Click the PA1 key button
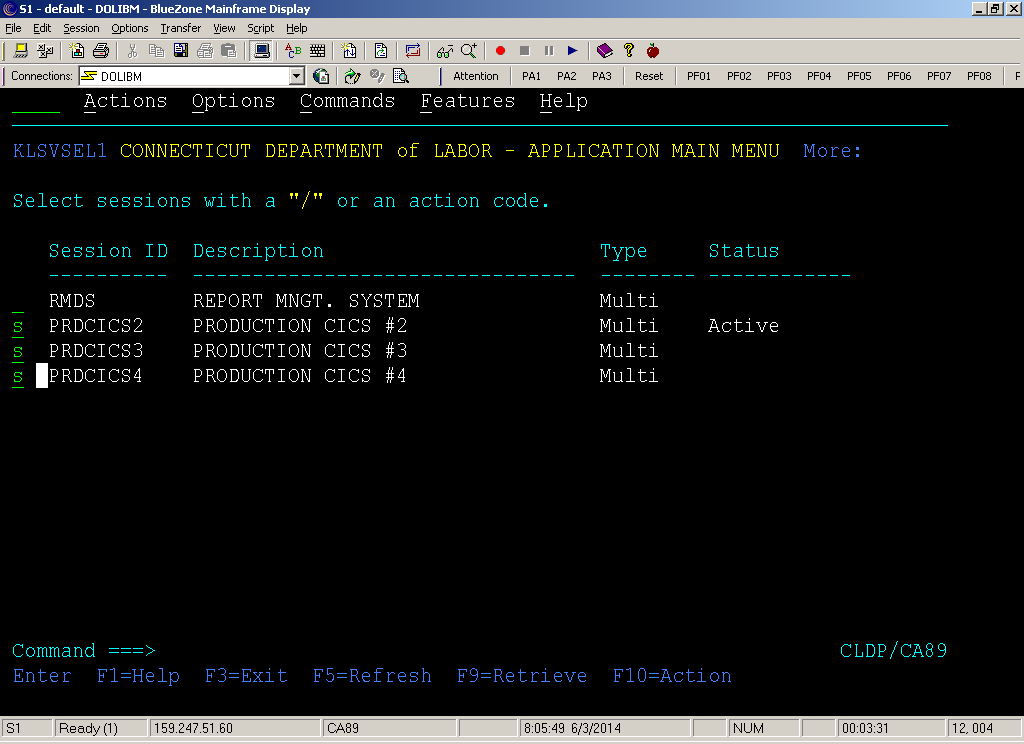 [531, 76]
